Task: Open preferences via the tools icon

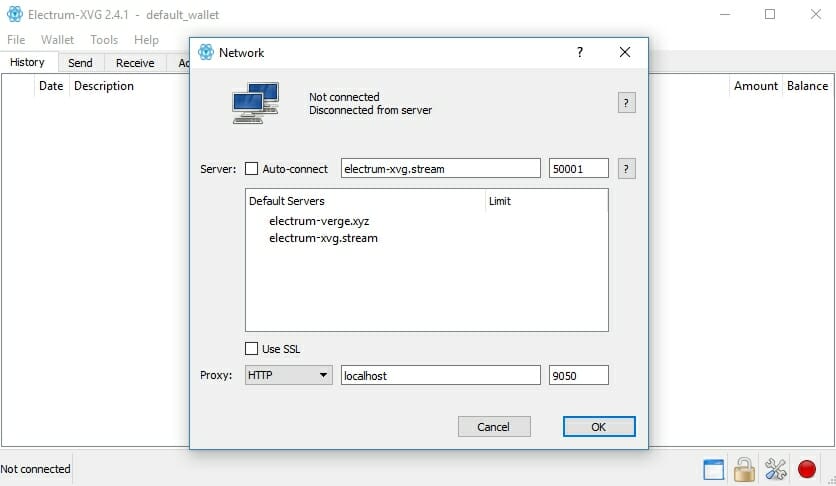Action: 775,469
